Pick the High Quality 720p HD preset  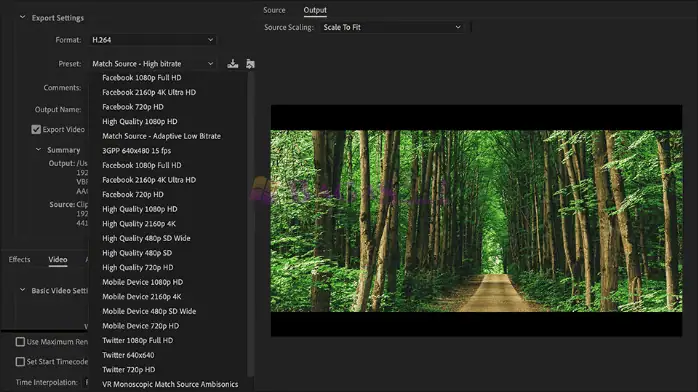click(138, 267)
